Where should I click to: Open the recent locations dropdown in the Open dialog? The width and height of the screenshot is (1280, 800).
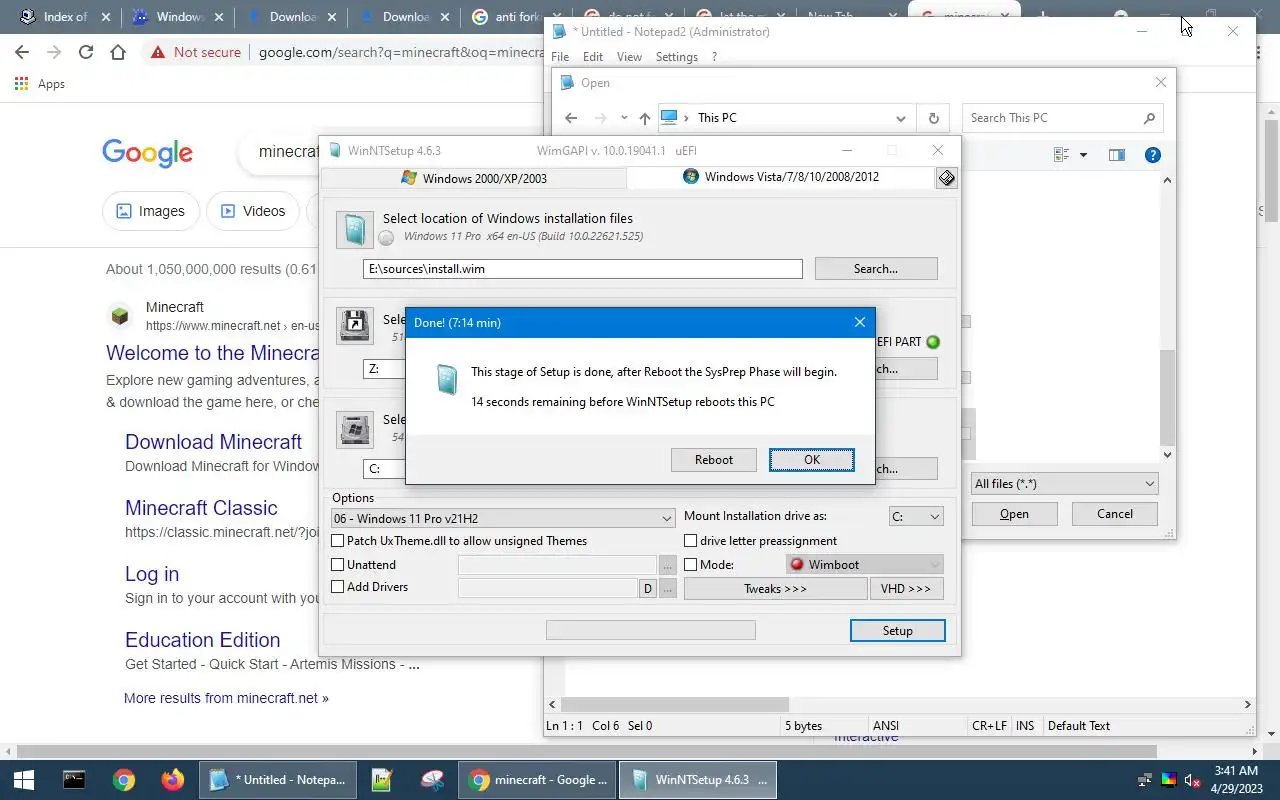624,118
